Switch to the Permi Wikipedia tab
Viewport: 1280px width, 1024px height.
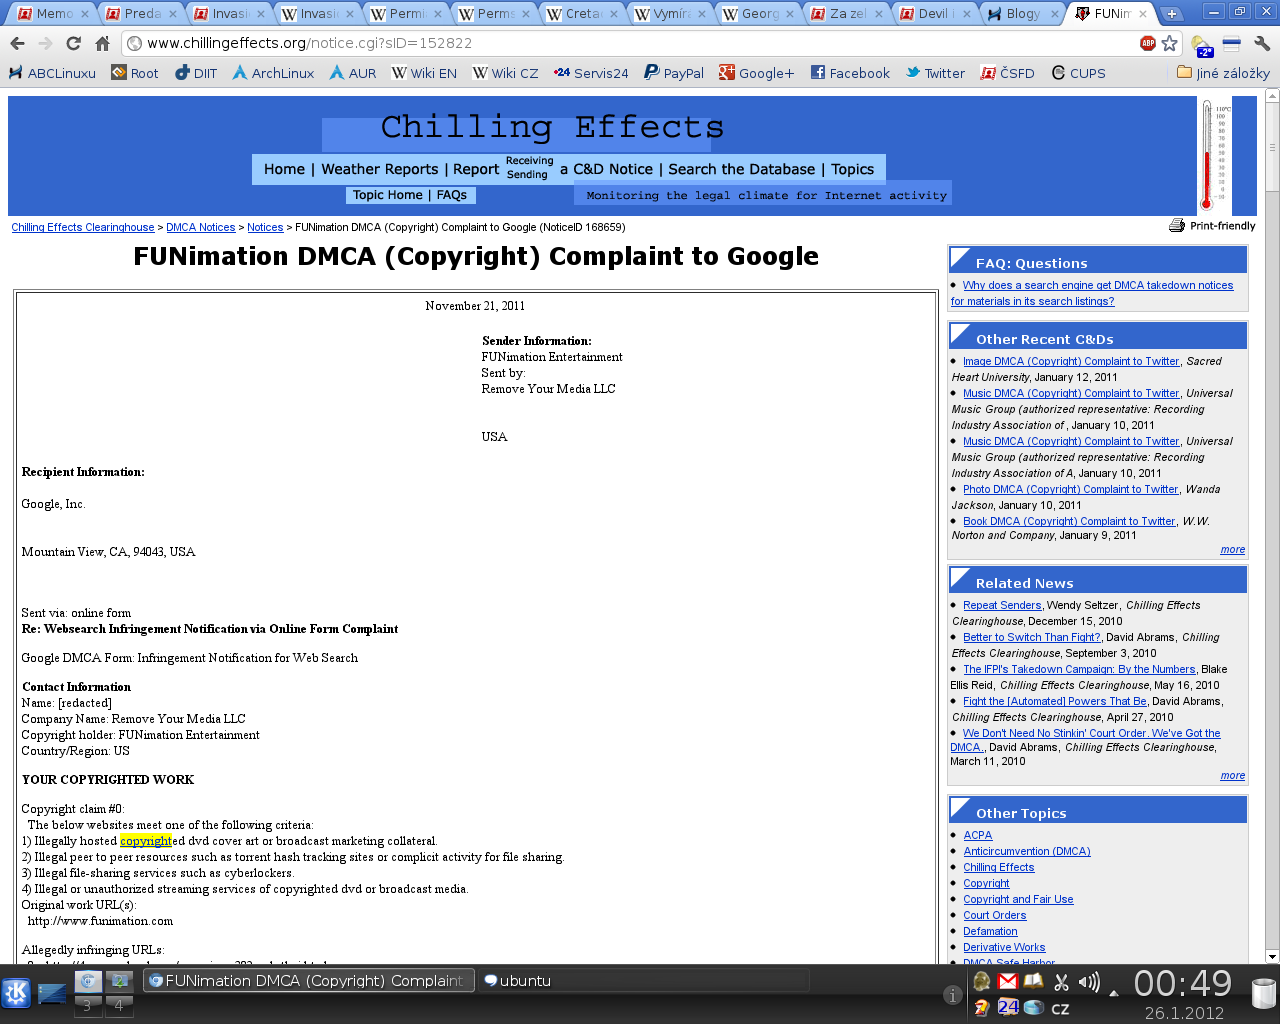[404, 13]
